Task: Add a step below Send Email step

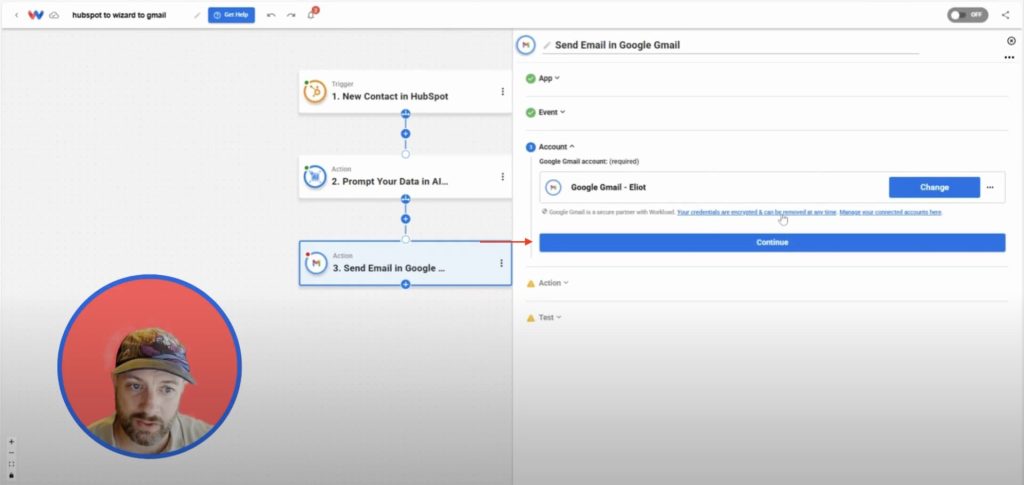Action: pos(406,285)
